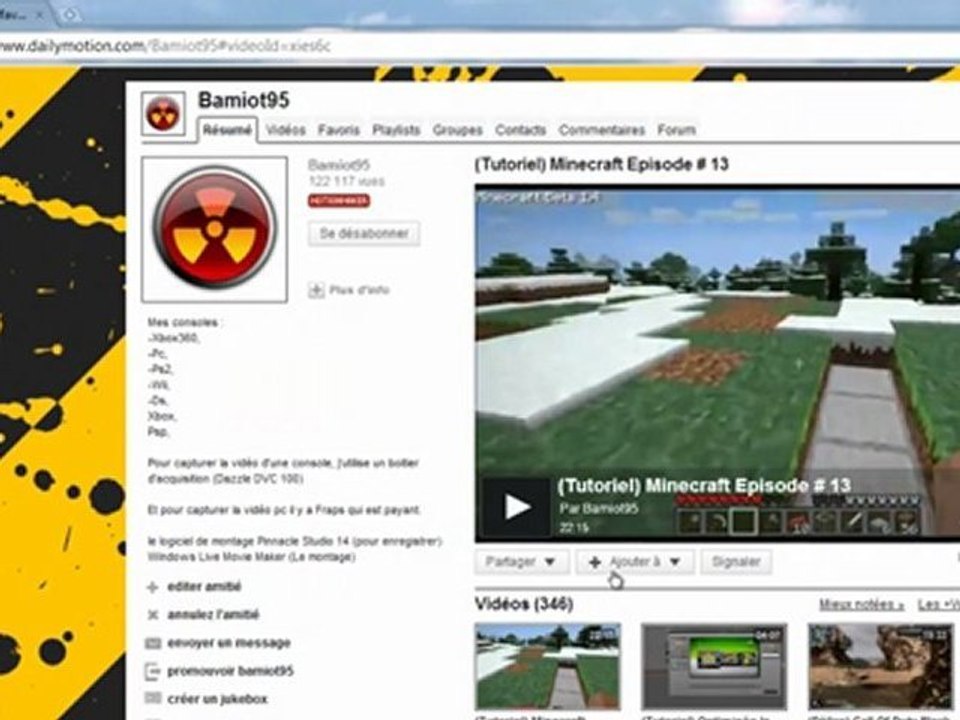Click the editer amitié link
960x720 pixels.
(x=204, y=587)
